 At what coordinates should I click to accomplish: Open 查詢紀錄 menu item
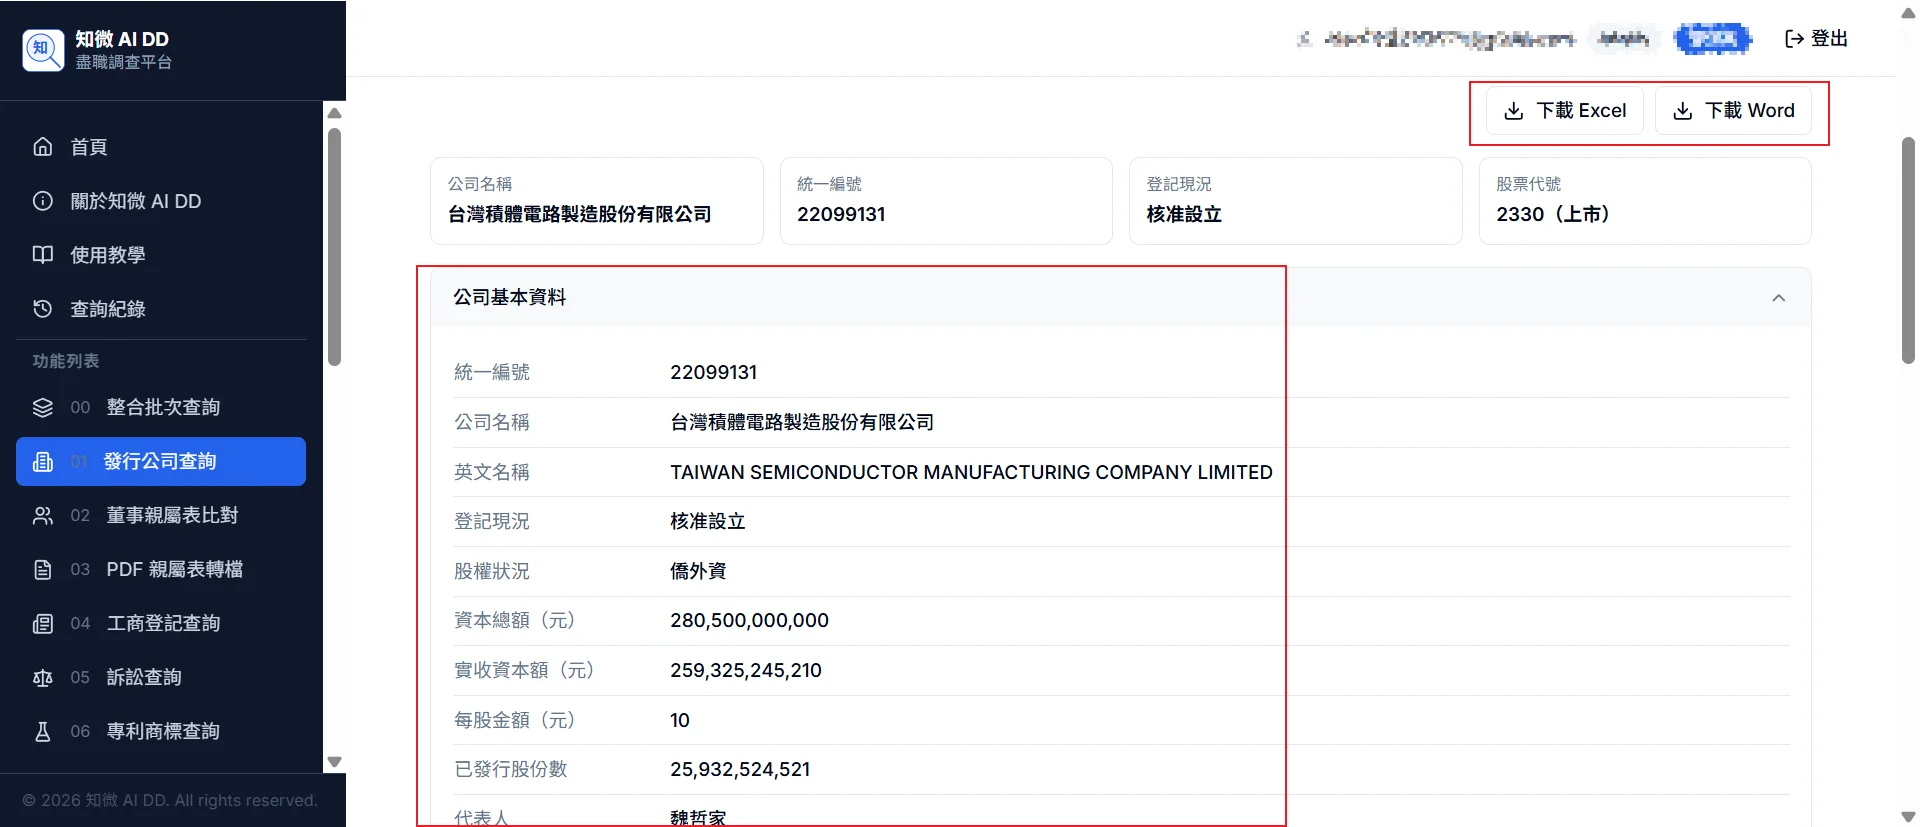coord(161,309)
